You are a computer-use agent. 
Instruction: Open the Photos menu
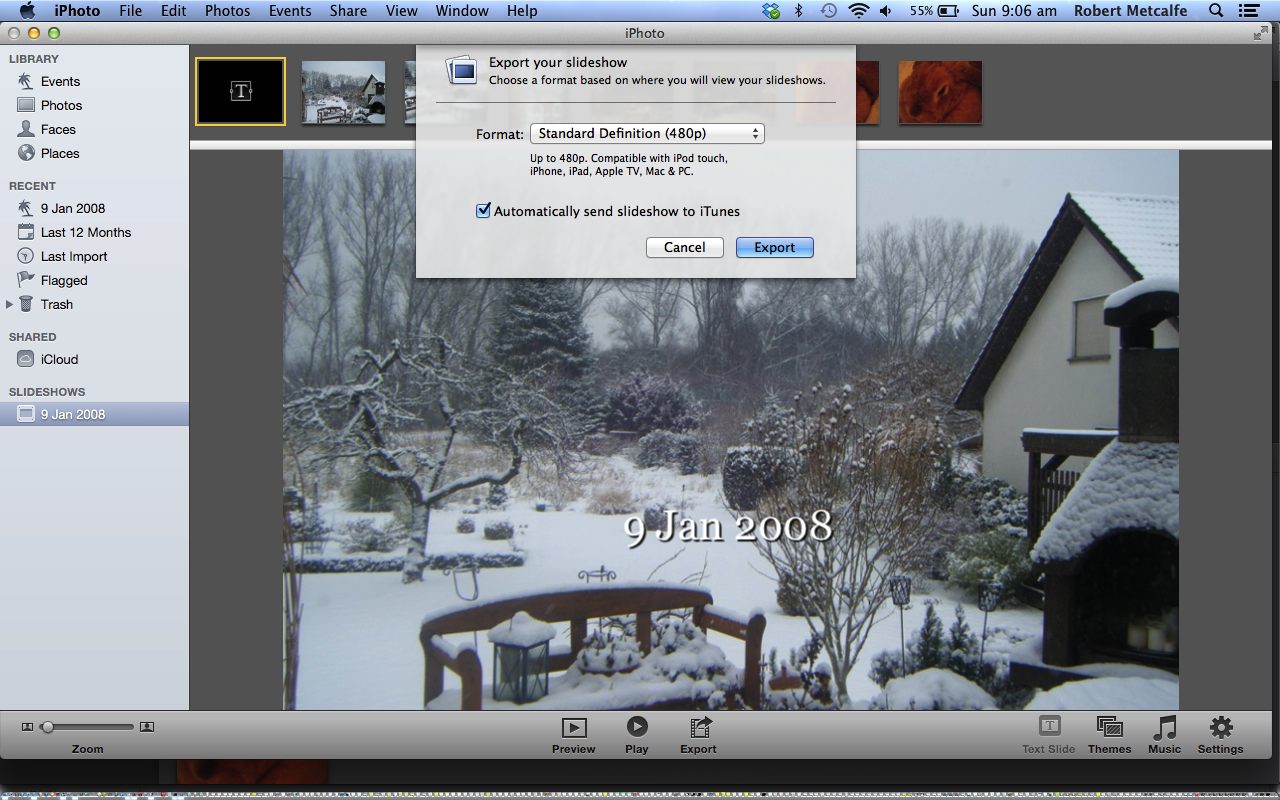pos(228,11)
